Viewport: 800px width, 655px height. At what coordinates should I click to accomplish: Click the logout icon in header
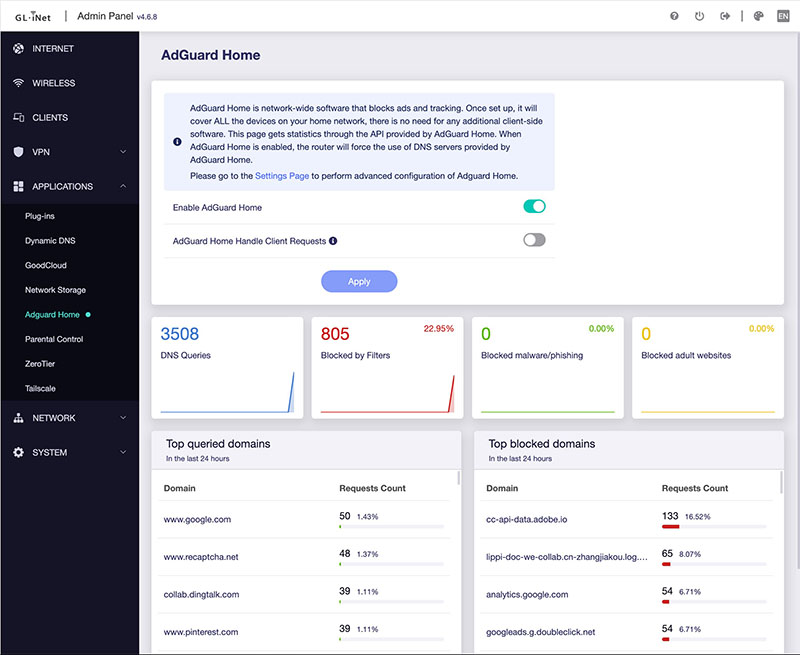pyautogui.click(x=724, y=16)
